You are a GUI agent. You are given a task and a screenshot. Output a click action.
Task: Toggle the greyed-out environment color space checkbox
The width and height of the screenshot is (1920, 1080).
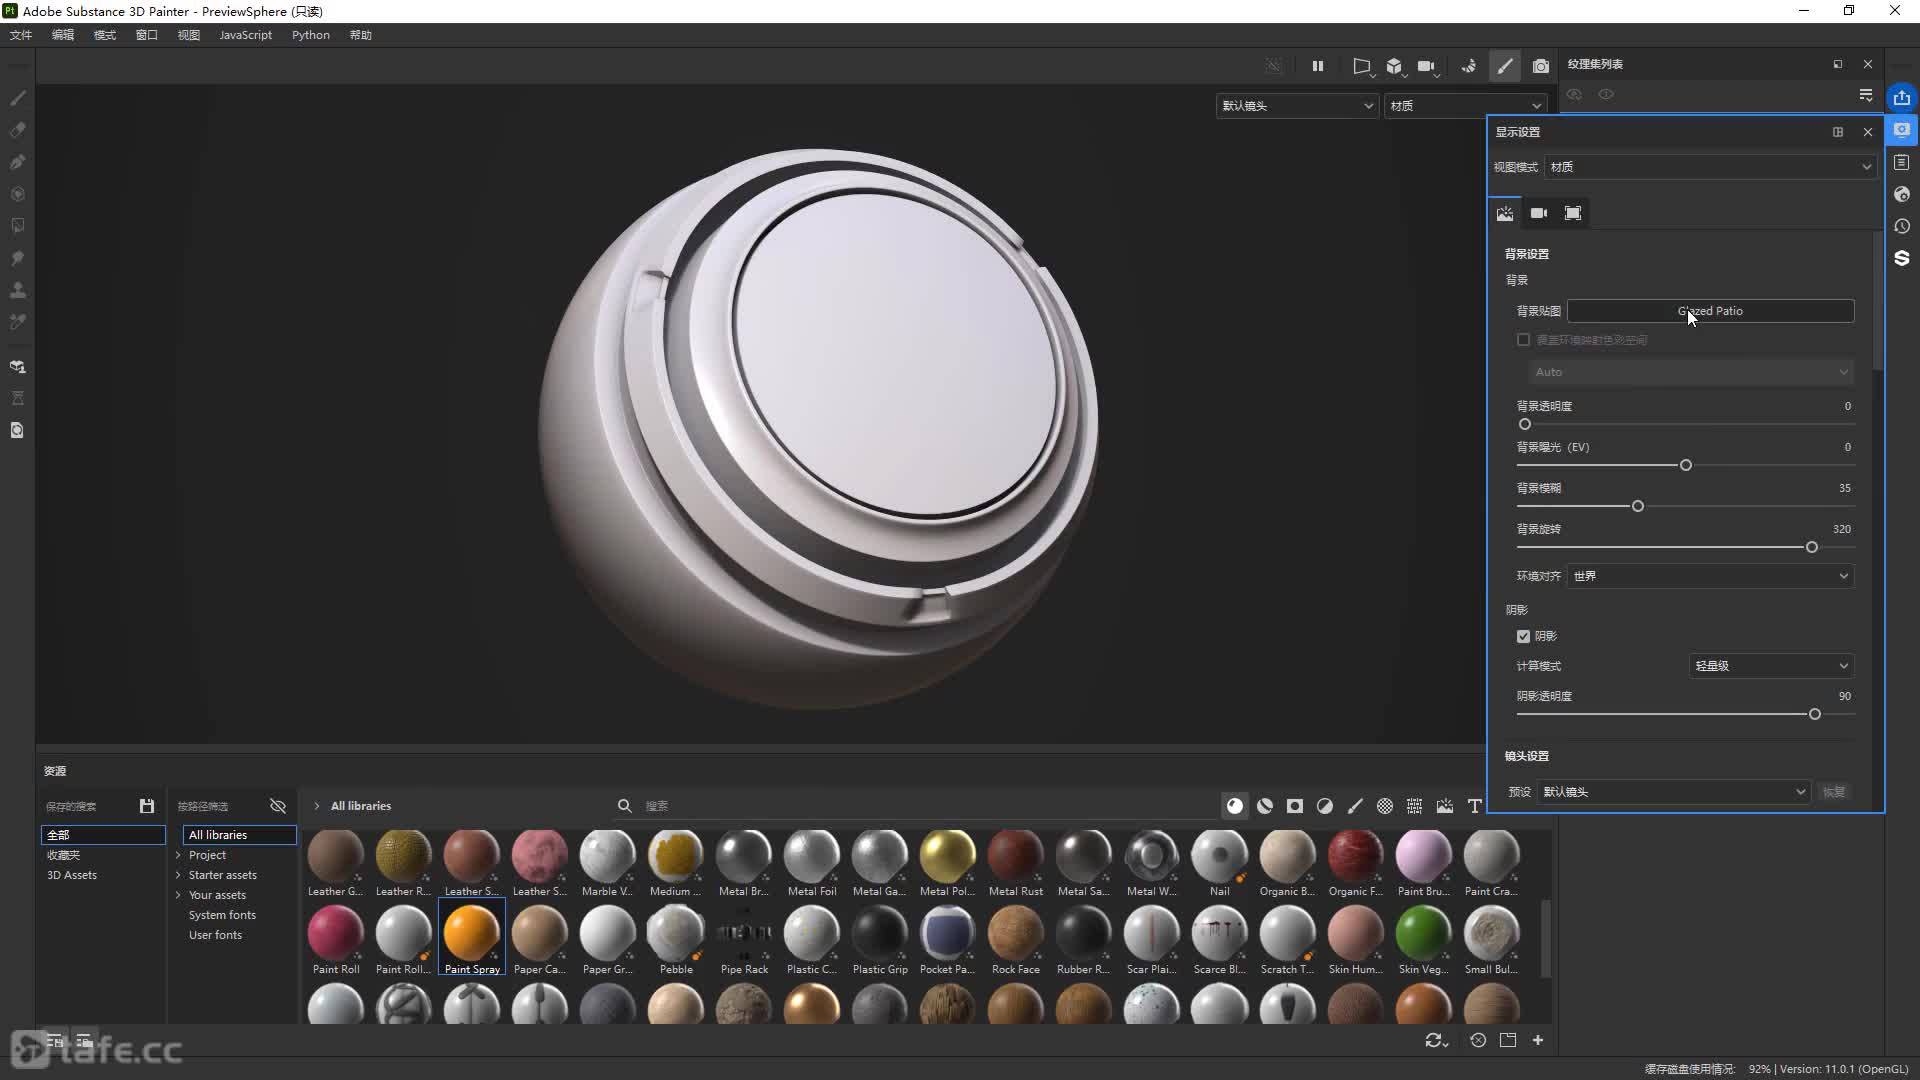point(1523,340)
